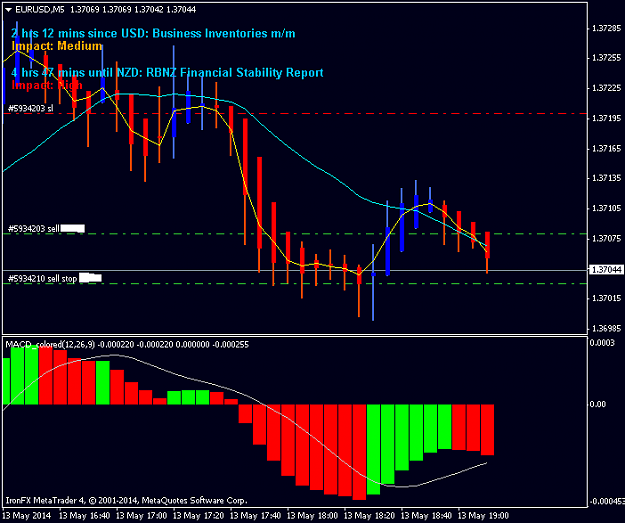Click the MACD_colored(12,26,9) indicator label

point(50,344)
